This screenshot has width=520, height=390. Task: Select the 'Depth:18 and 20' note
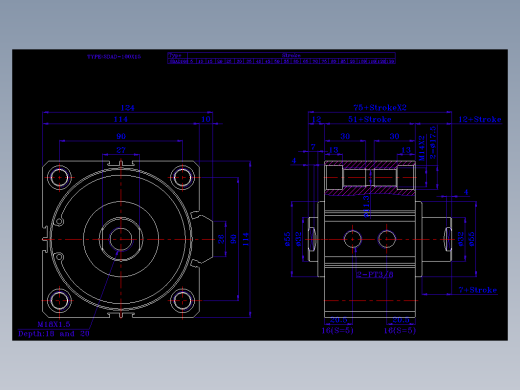[54, 333]
